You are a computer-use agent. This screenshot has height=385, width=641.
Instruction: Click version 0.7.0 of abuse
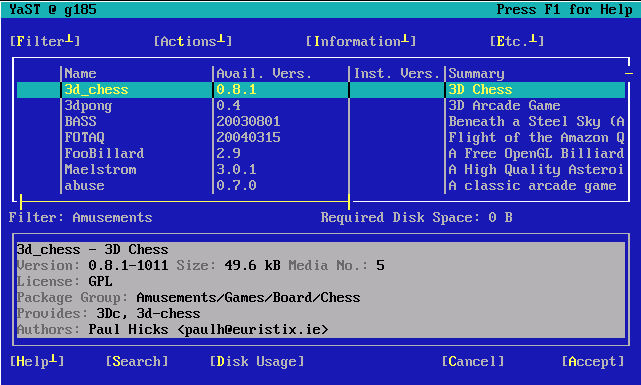pos(236,186)
